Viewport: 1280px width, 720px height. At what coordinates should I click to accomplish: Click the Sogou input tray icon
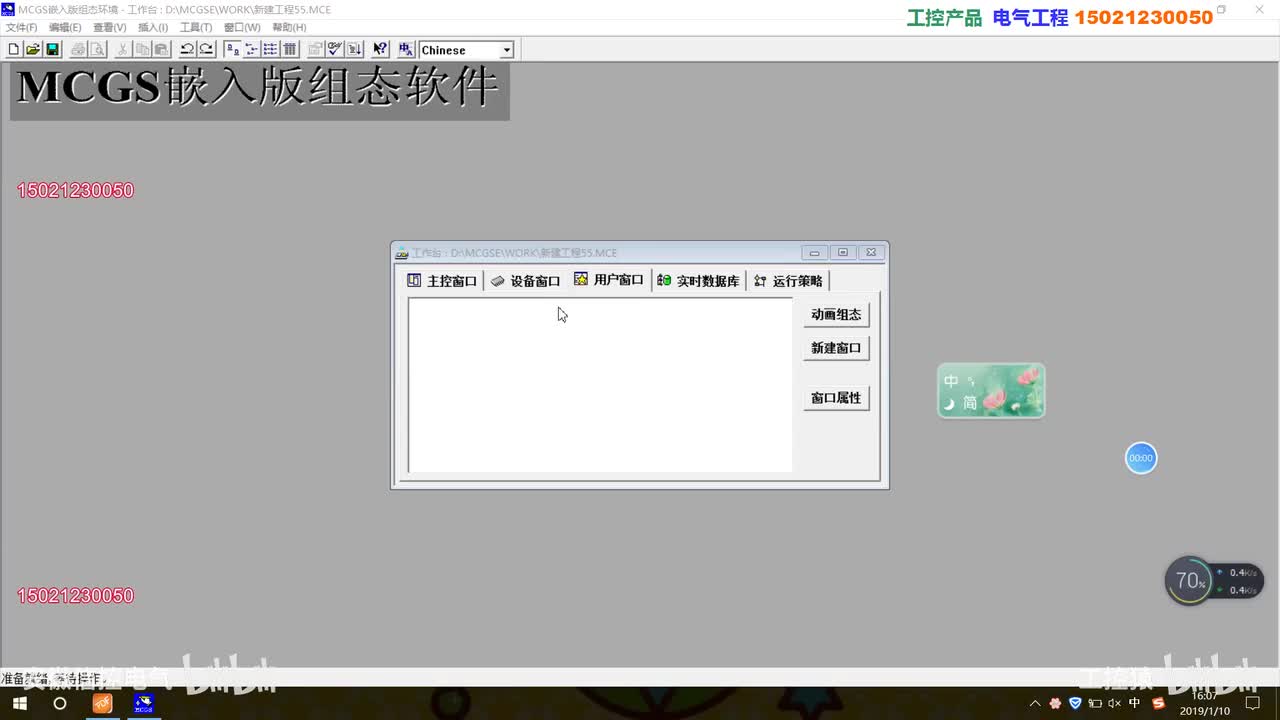(1159, 704)
